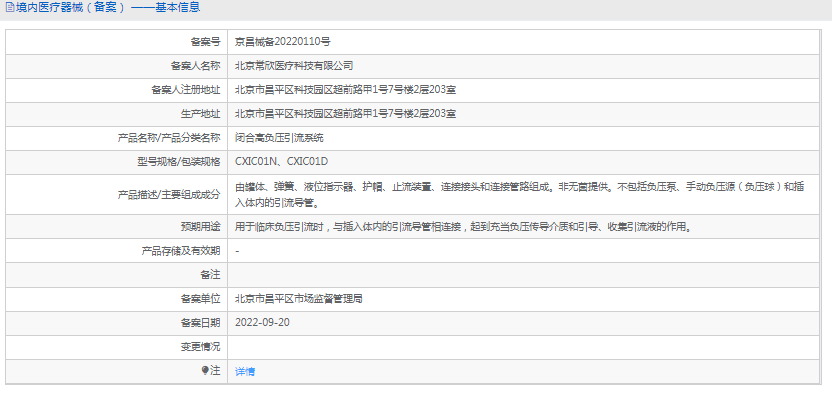The image size is (832, 393).
Task: Click the 备案号 row label
Action: [x=205, y=42]
